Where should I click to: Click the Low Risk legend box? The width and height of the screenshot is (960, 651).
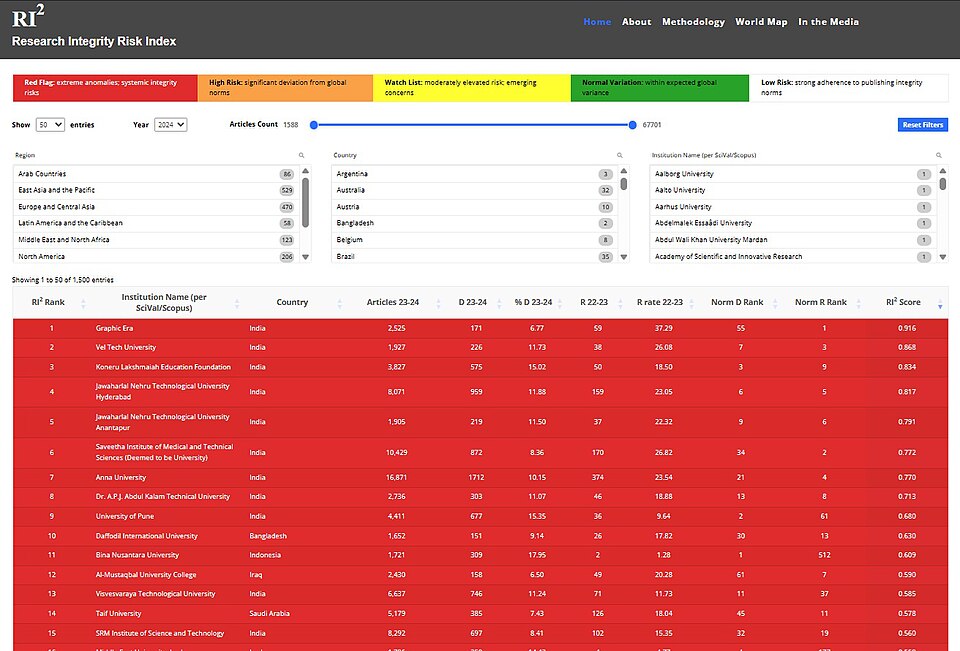[x=849, y=88]
